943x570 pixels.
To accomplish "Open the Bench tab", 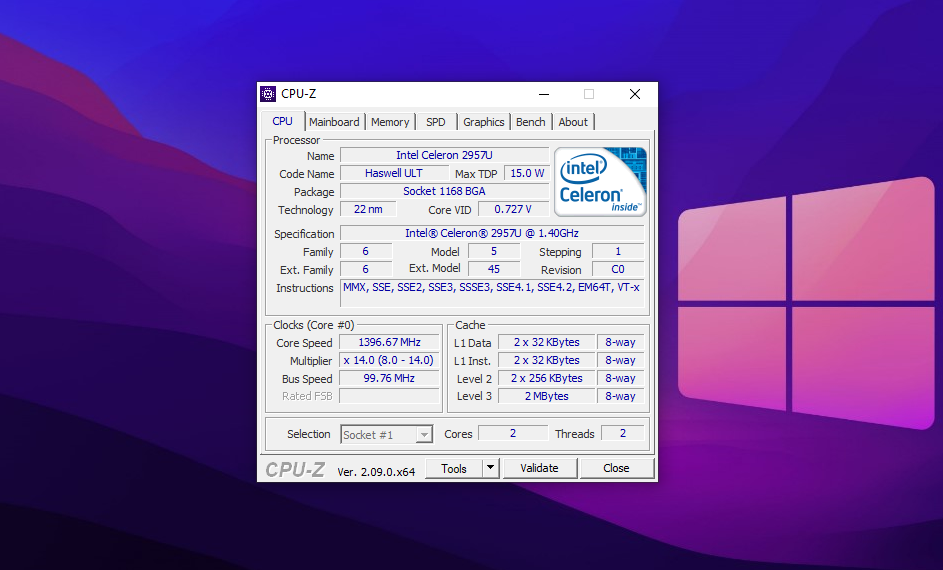I will point(530,122).
